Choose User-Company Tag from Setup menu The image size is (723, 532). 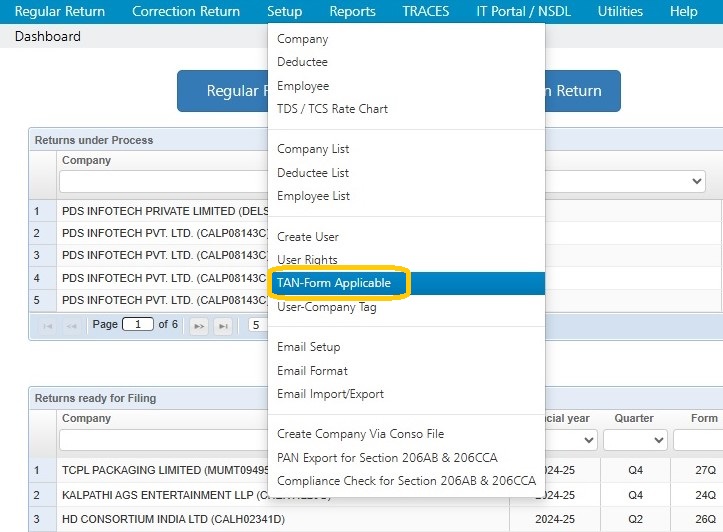coord(326,307)
